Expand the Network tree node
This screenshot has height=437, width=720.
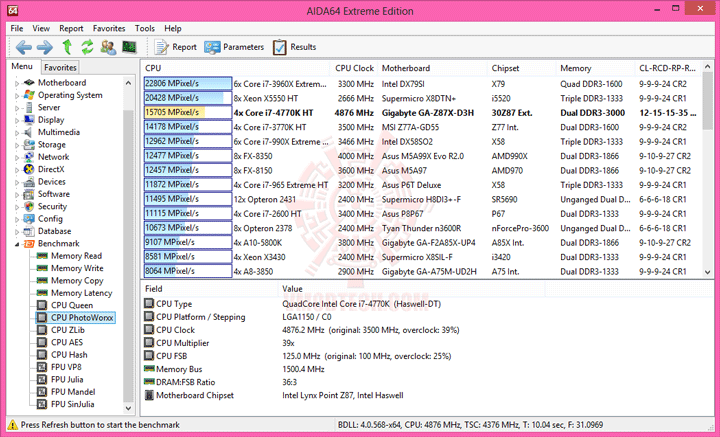(17, 158)
